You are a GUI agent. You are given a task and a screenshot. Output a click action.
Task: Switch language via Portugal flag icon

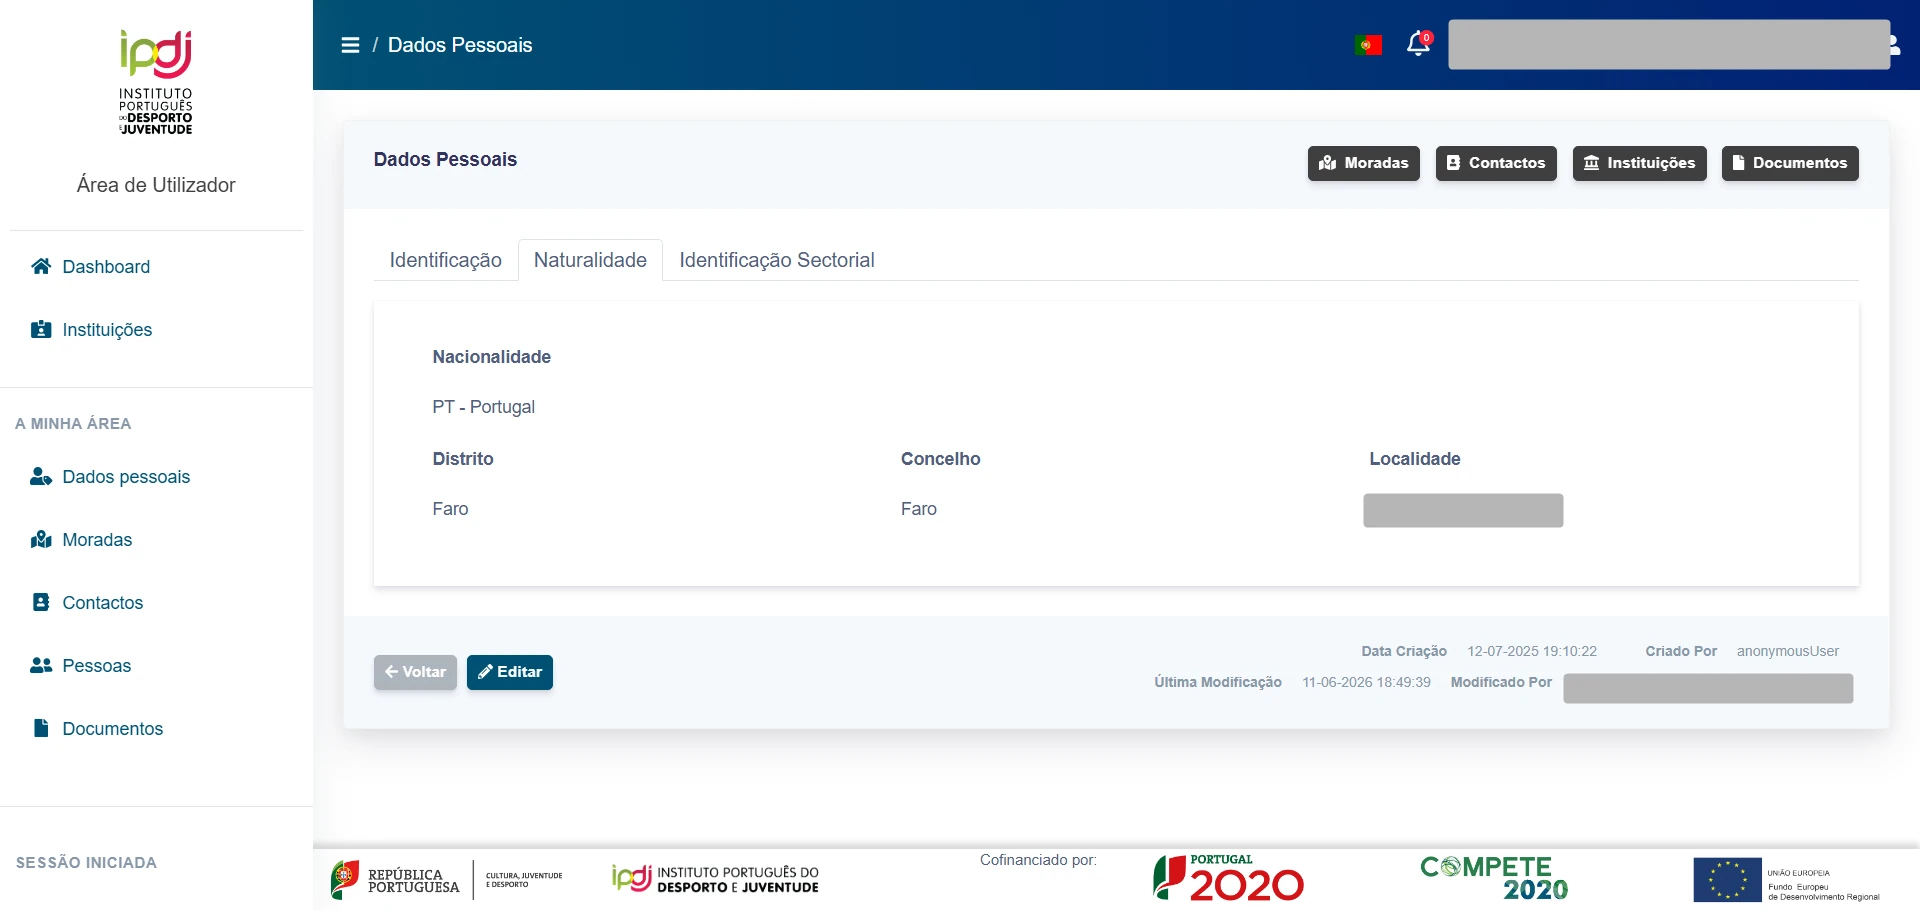(x=1368, y=45)
